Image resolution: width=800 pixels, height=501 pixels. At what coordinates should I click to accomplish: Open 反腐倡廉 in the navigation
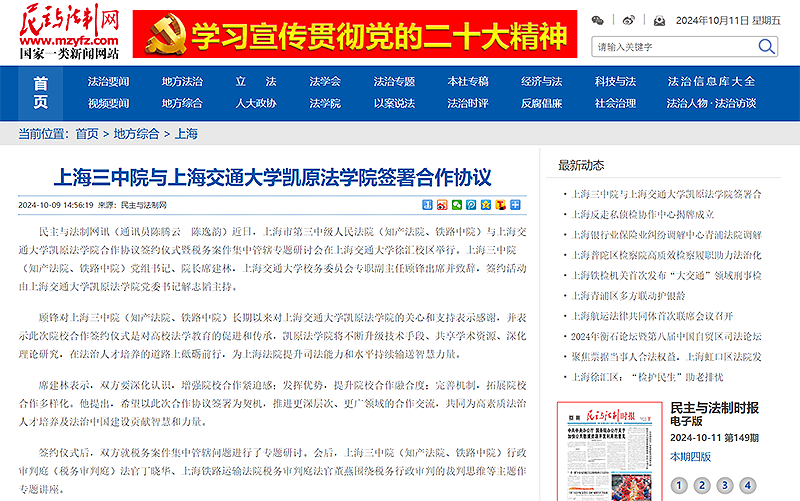pyautogui.click(x=541, y=104)
